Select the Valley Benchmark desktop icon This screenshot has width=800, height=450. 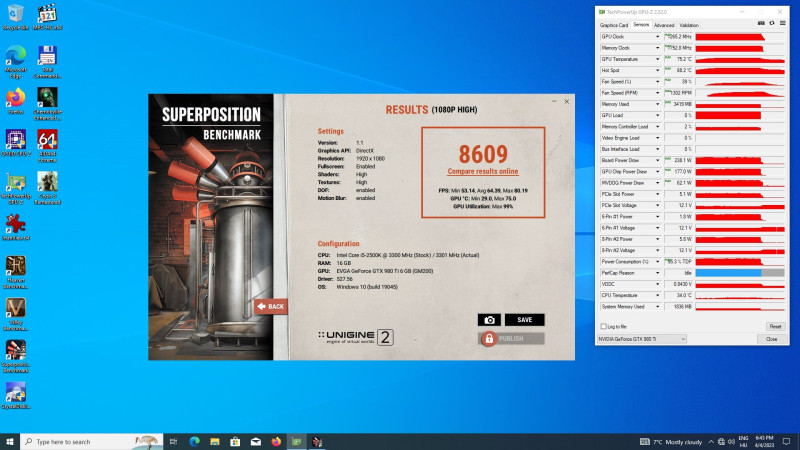pyautogui.click(x=15, y=315)
